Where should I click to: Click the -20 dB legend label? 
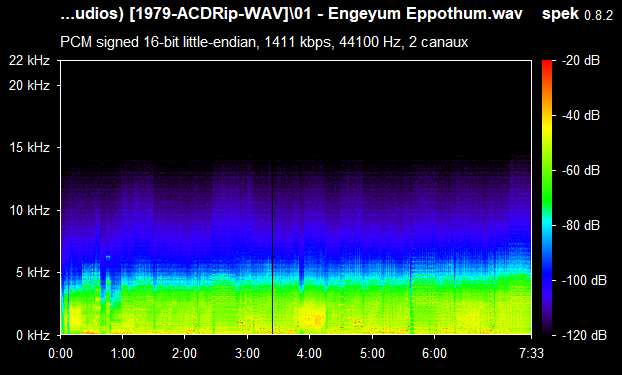click(x=581, y=61)
